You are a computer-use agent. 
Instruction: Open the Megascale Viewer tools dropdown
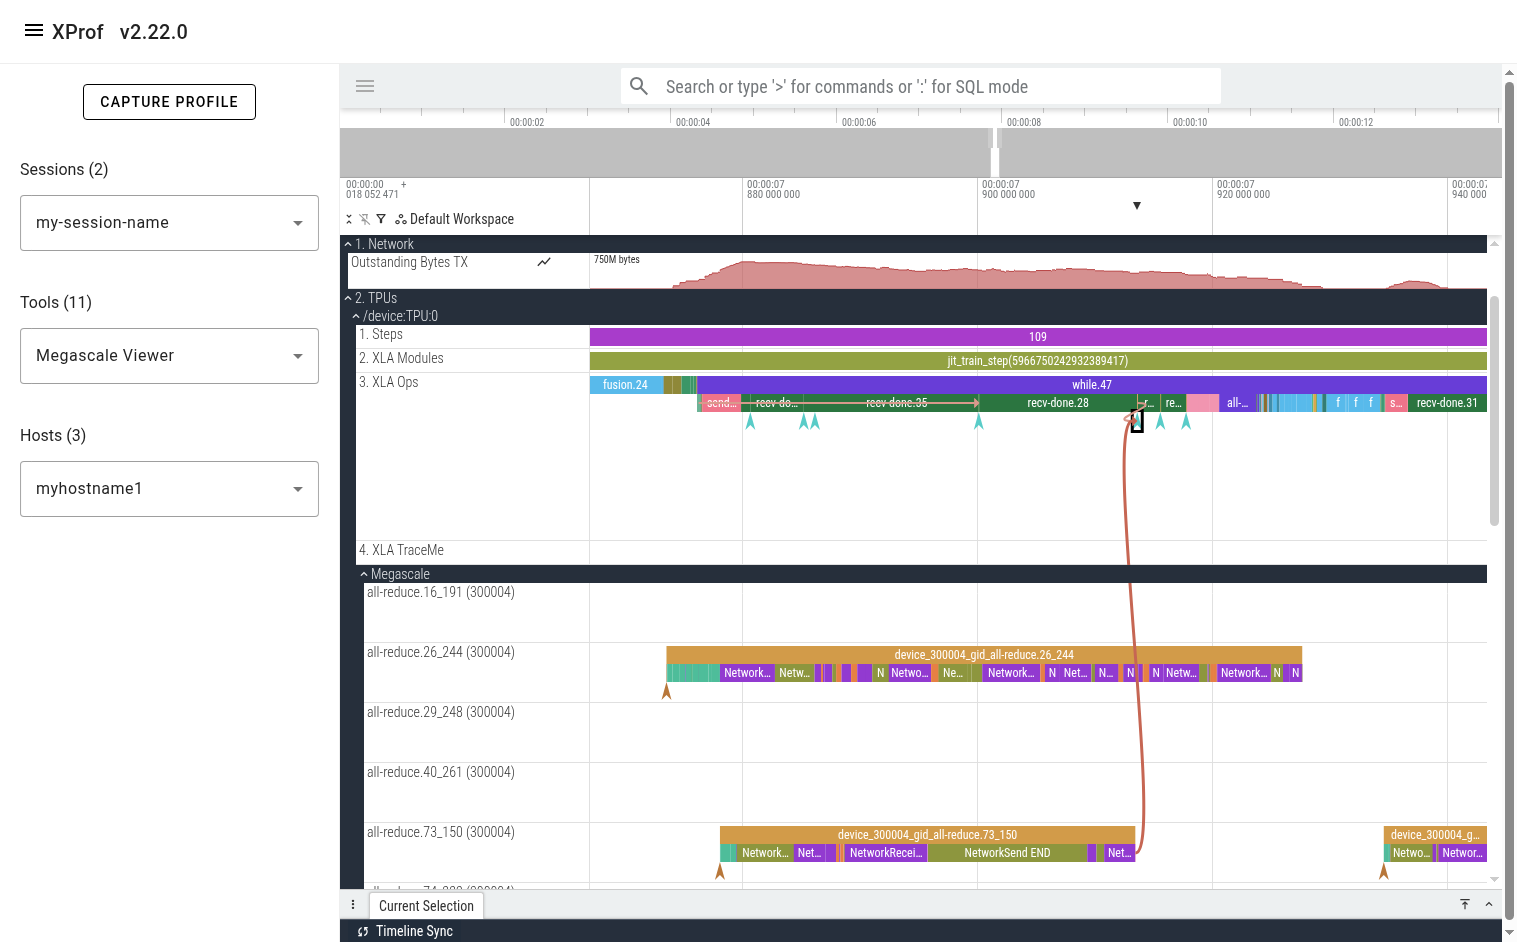[x=169, y=355]
